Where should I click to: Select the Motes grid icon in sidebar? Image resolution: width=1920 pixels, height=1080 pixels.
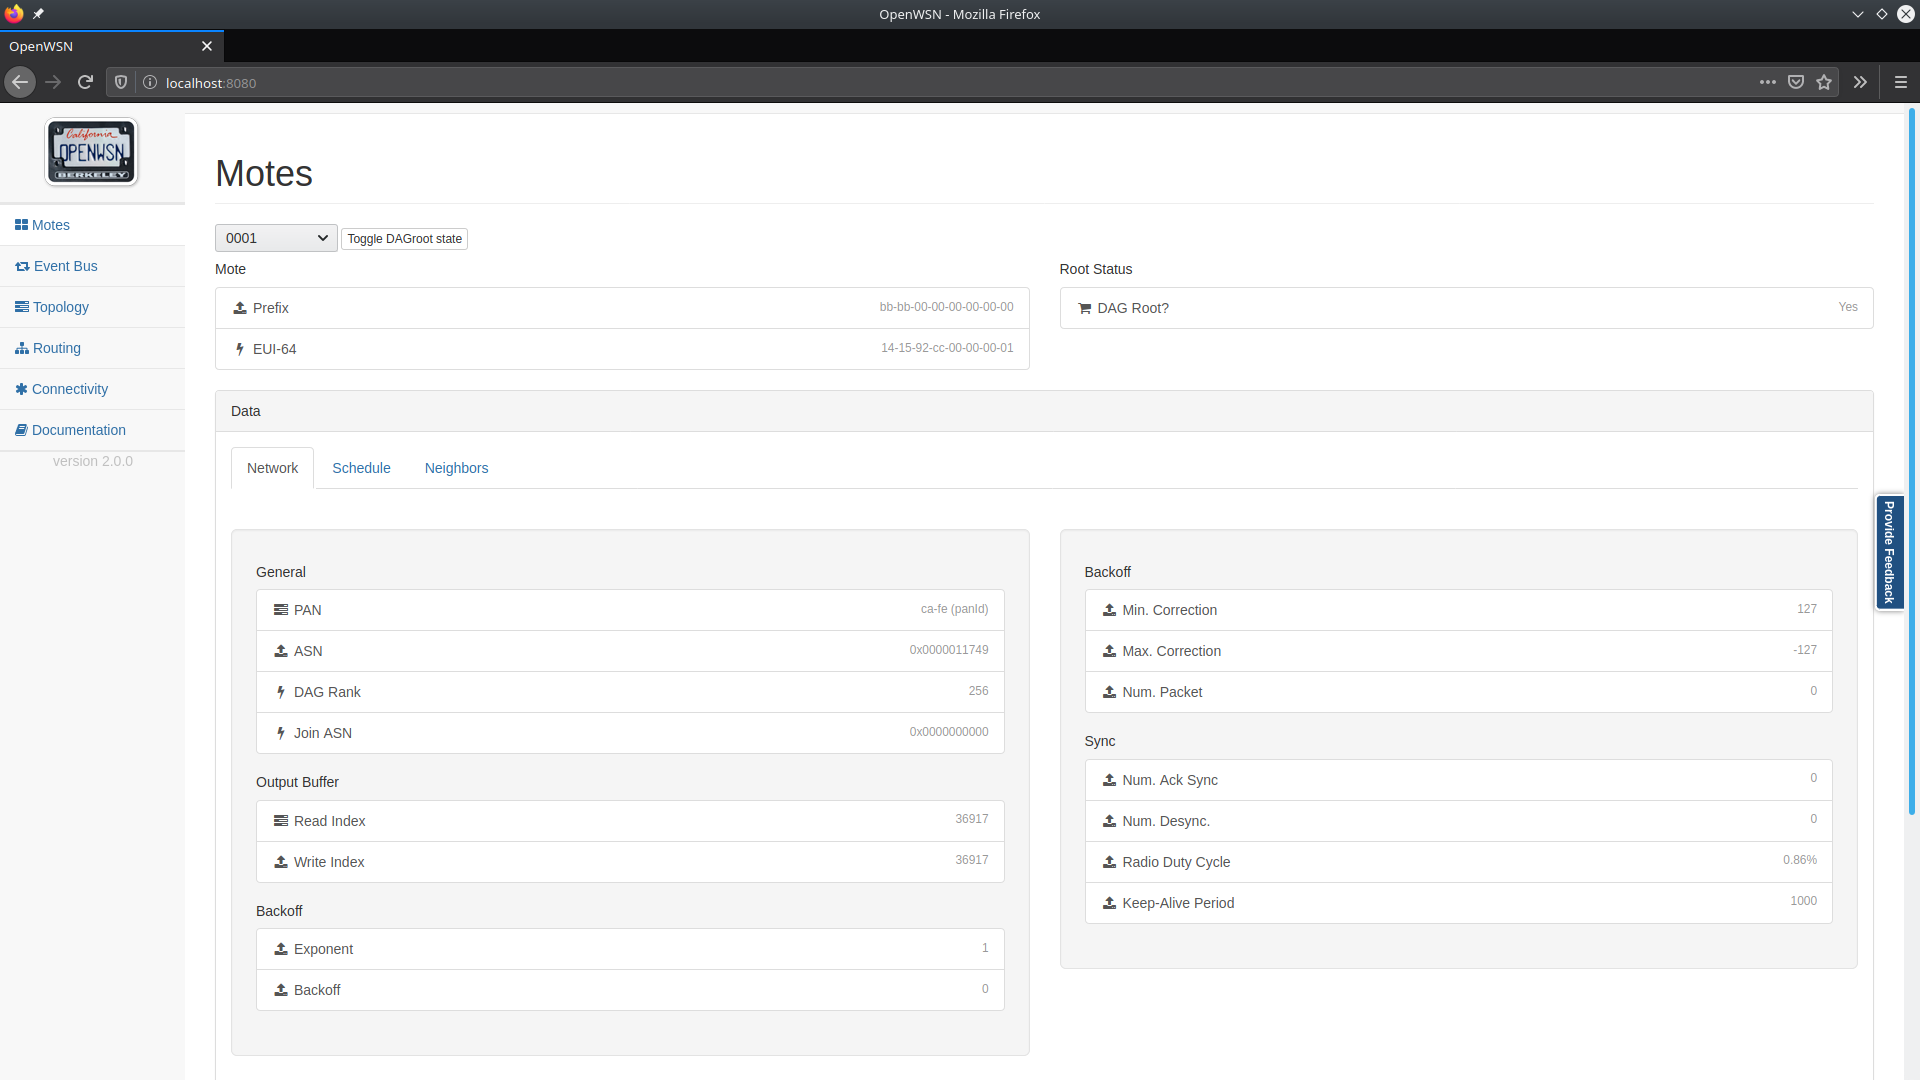[x=22, y=225]
